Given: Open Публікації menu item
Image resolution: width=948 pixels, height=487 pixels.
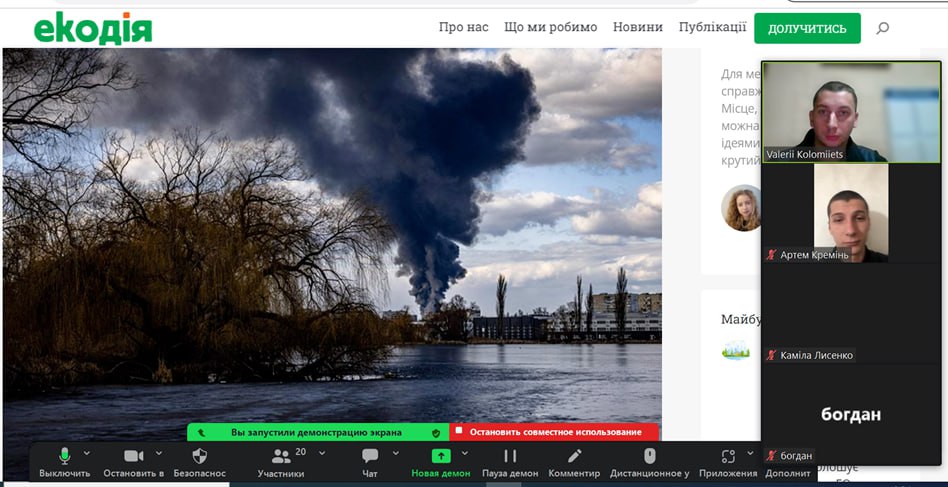Looking at the screenshot, I should pyautogui.click(x=712, y=27).
